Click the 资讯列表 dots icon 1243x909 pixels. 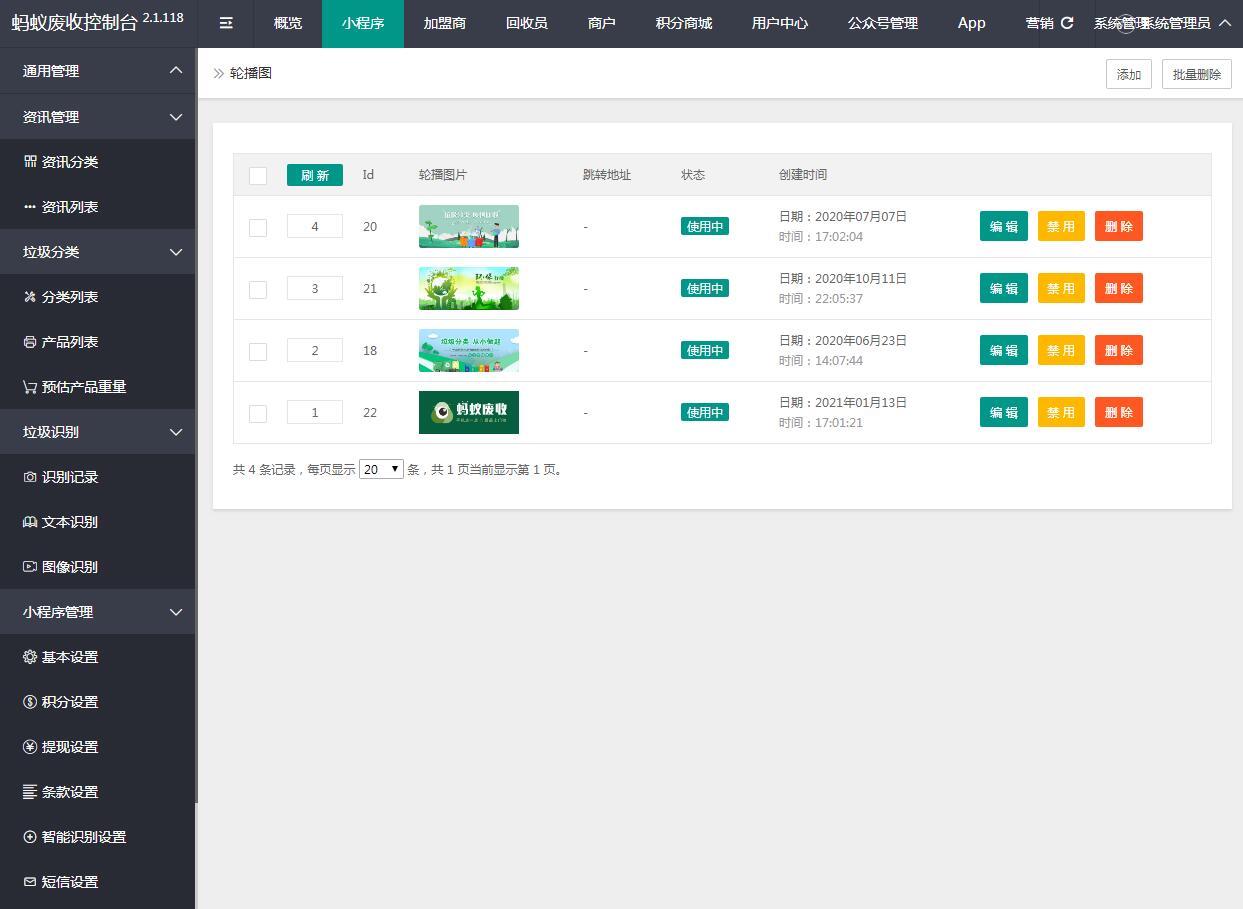30,206
